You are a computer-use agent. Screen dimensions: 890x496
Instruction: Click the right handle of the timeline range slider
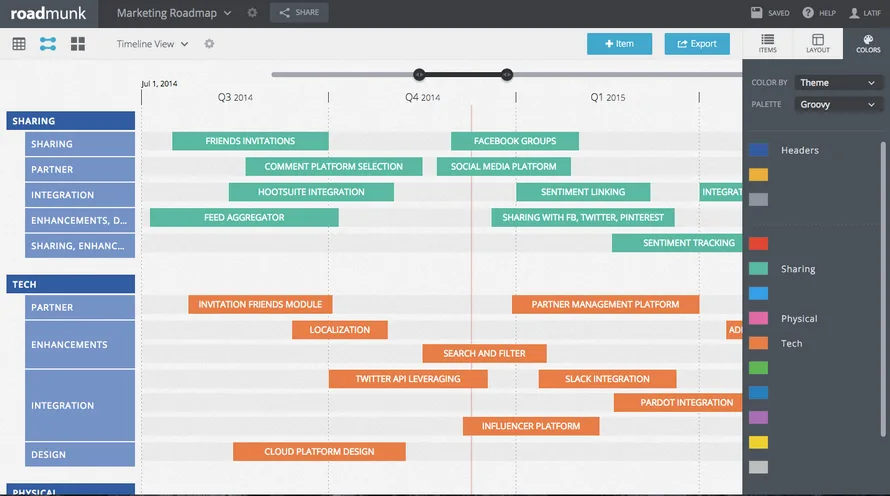[x=507, y=74]
